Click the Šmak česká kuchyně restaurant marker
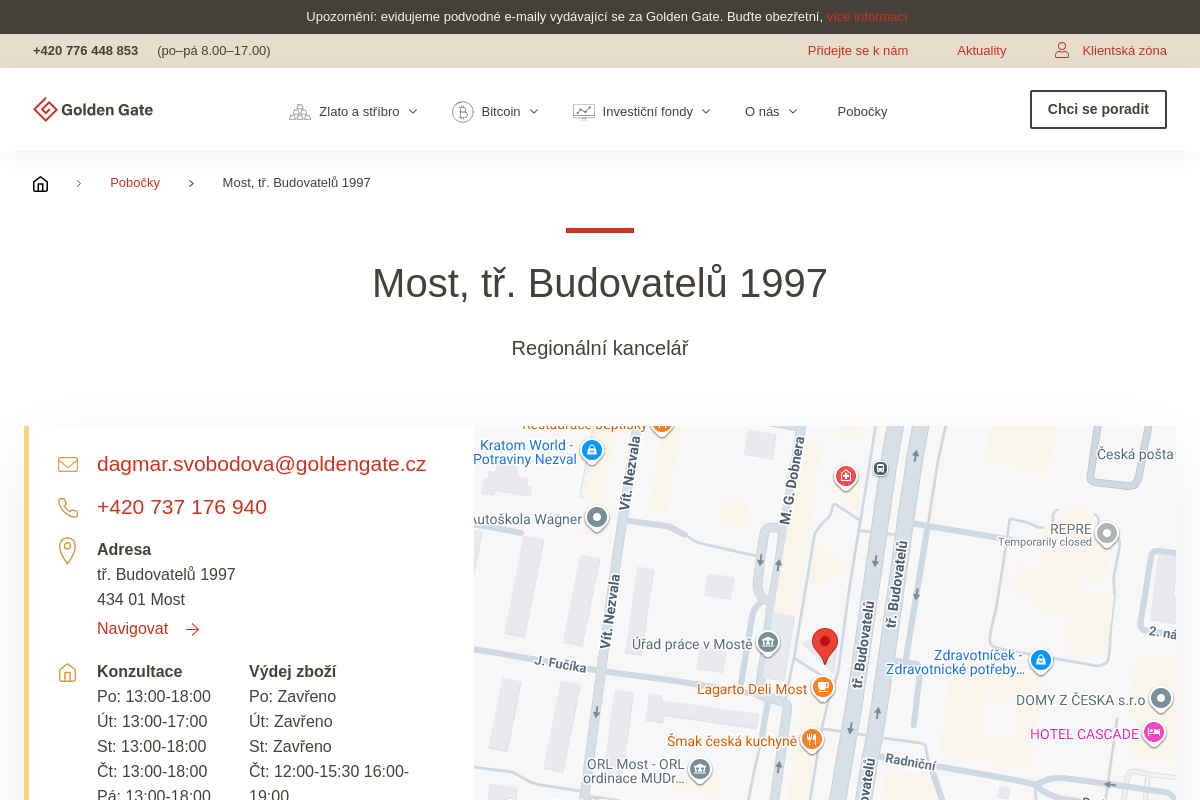This screenshot has height=800, width=1200. (x=811, y=740)
